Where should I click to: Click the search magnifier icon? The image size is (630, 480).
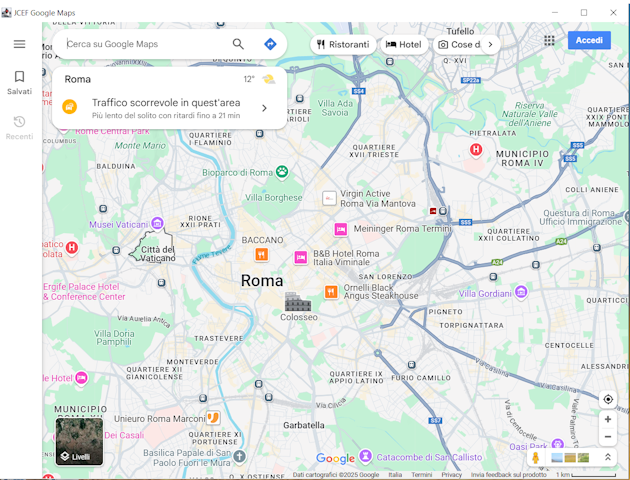pos(238,44)
